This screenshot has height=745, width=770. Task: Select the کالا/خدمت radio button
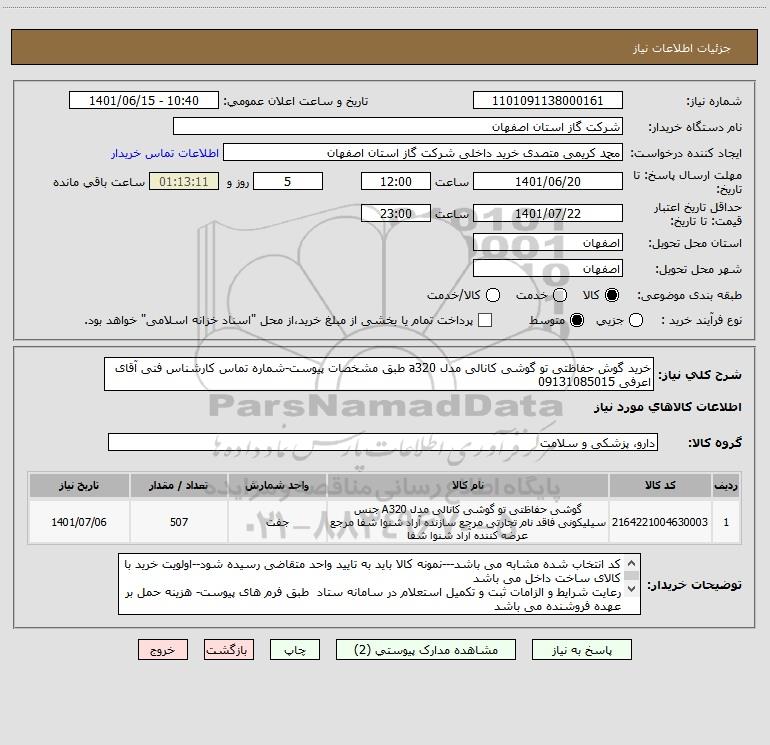(x=493, y=295)
